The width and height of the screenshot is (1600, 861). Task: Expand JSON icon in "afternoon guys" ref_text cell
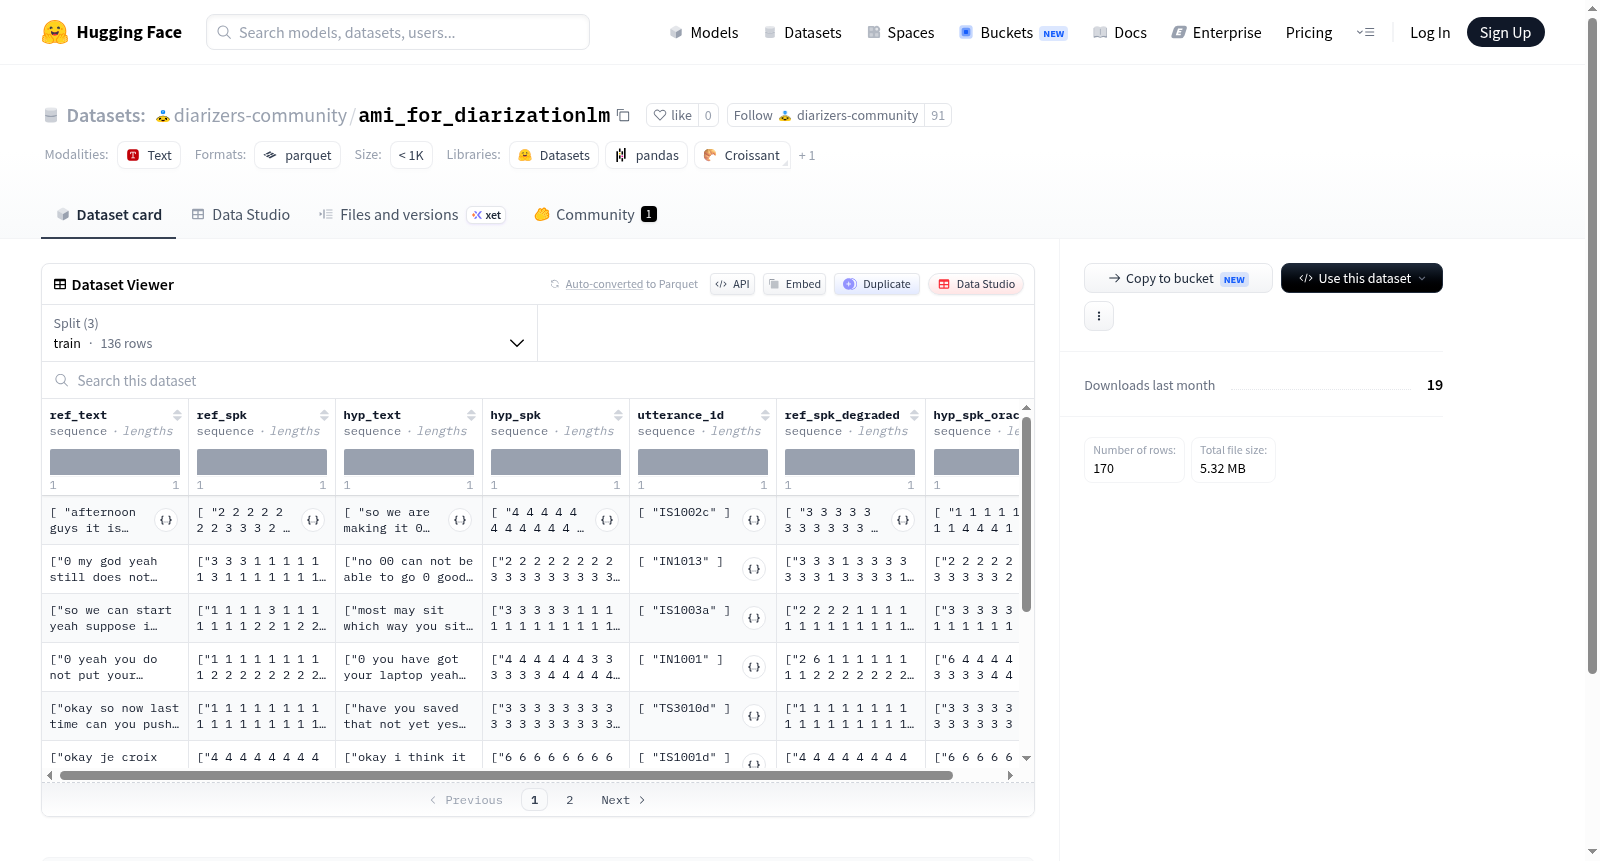pos(166,520)
